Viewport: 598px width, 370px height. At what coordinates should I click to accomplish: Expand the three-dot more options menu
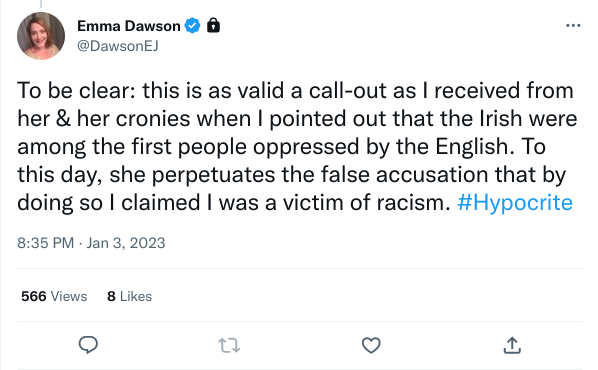(x=573, y=26)
